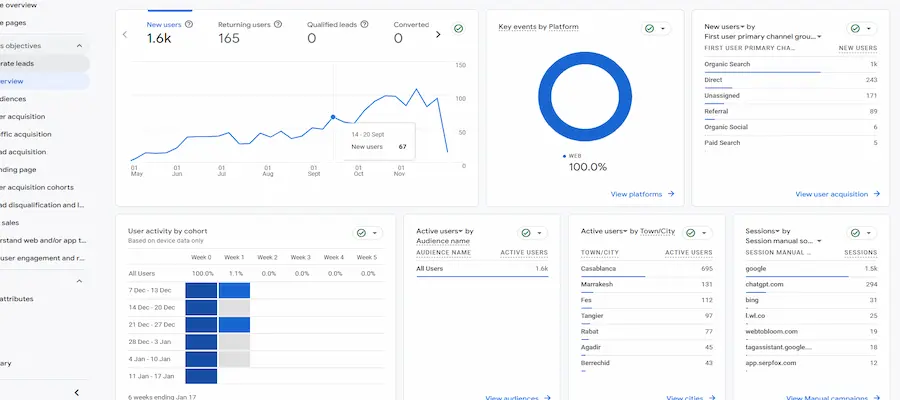Click green check status on User activity cohort card
Screen dimensions: 900x400
(x=362, y=233)
